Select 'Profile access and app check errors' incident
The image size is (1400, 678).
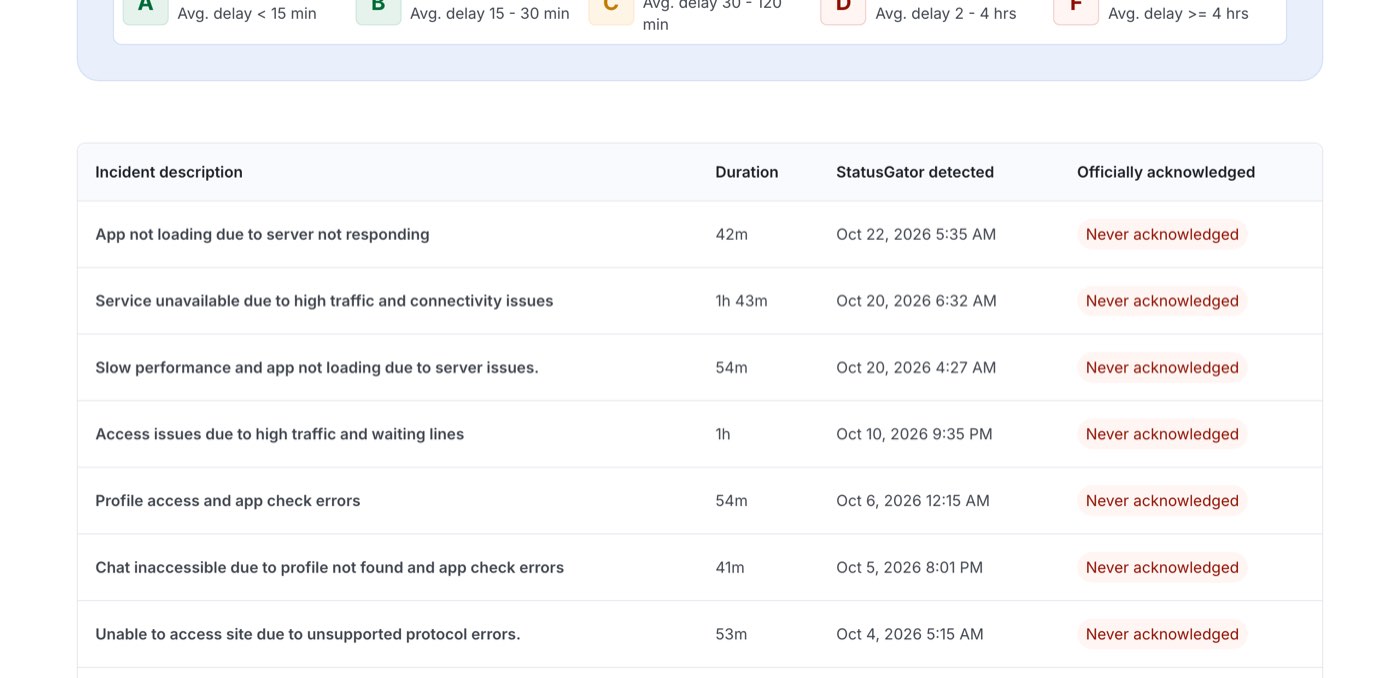tap(228, 501)
